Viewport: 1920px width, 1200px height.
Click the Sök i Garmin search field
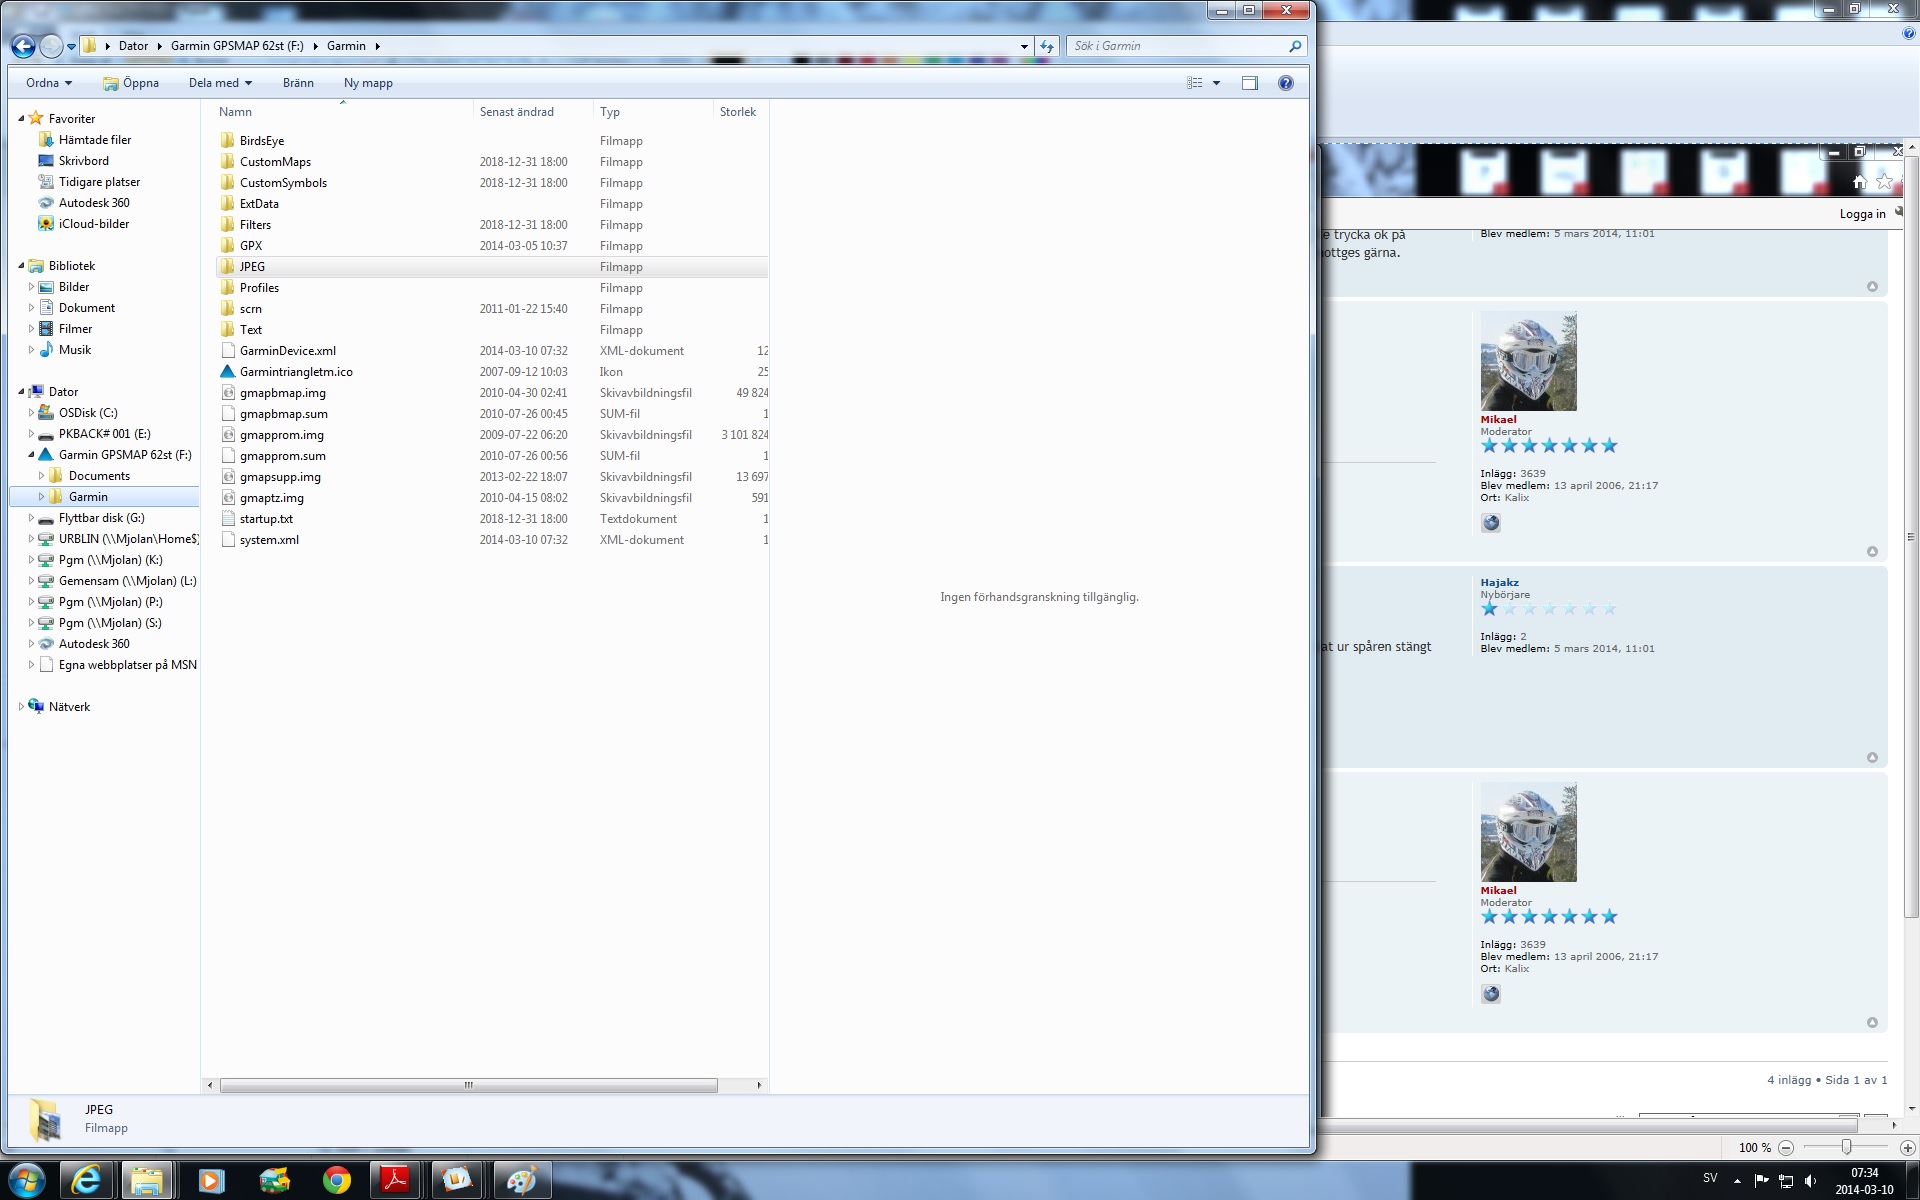tap(1178, 46)
